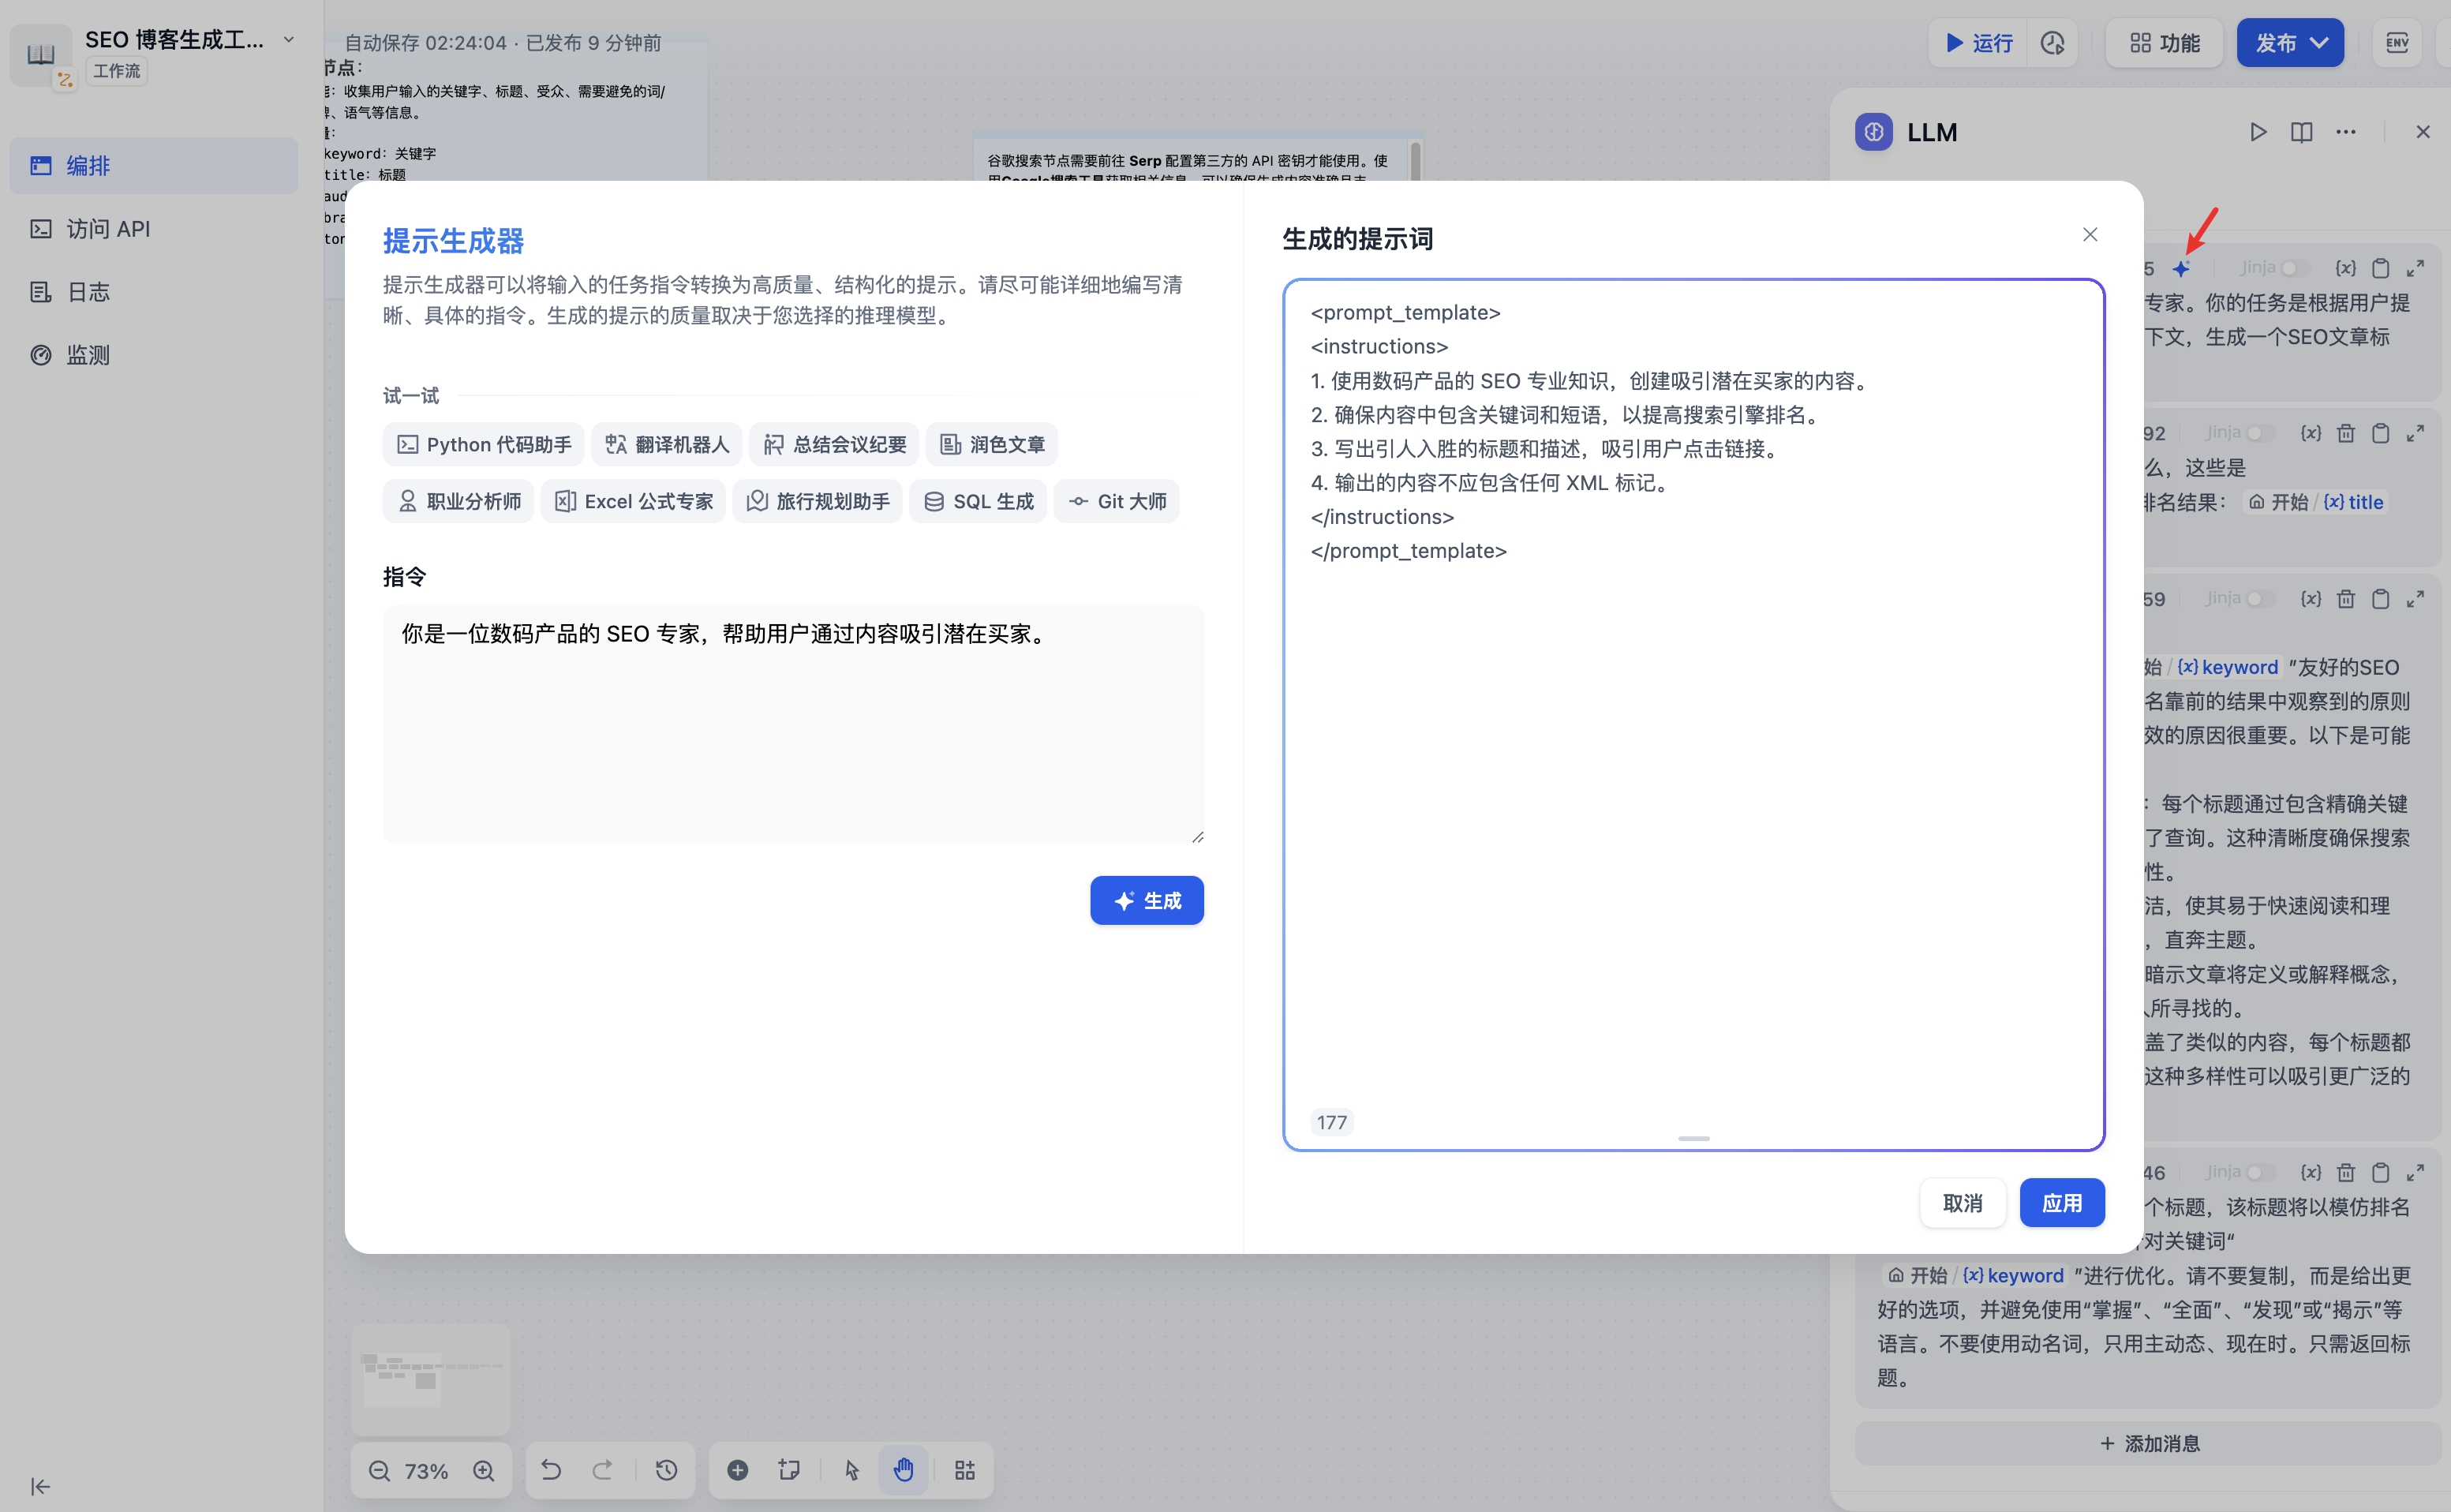
Task: Expand the second message editor
Action: tap(2415, 433)
